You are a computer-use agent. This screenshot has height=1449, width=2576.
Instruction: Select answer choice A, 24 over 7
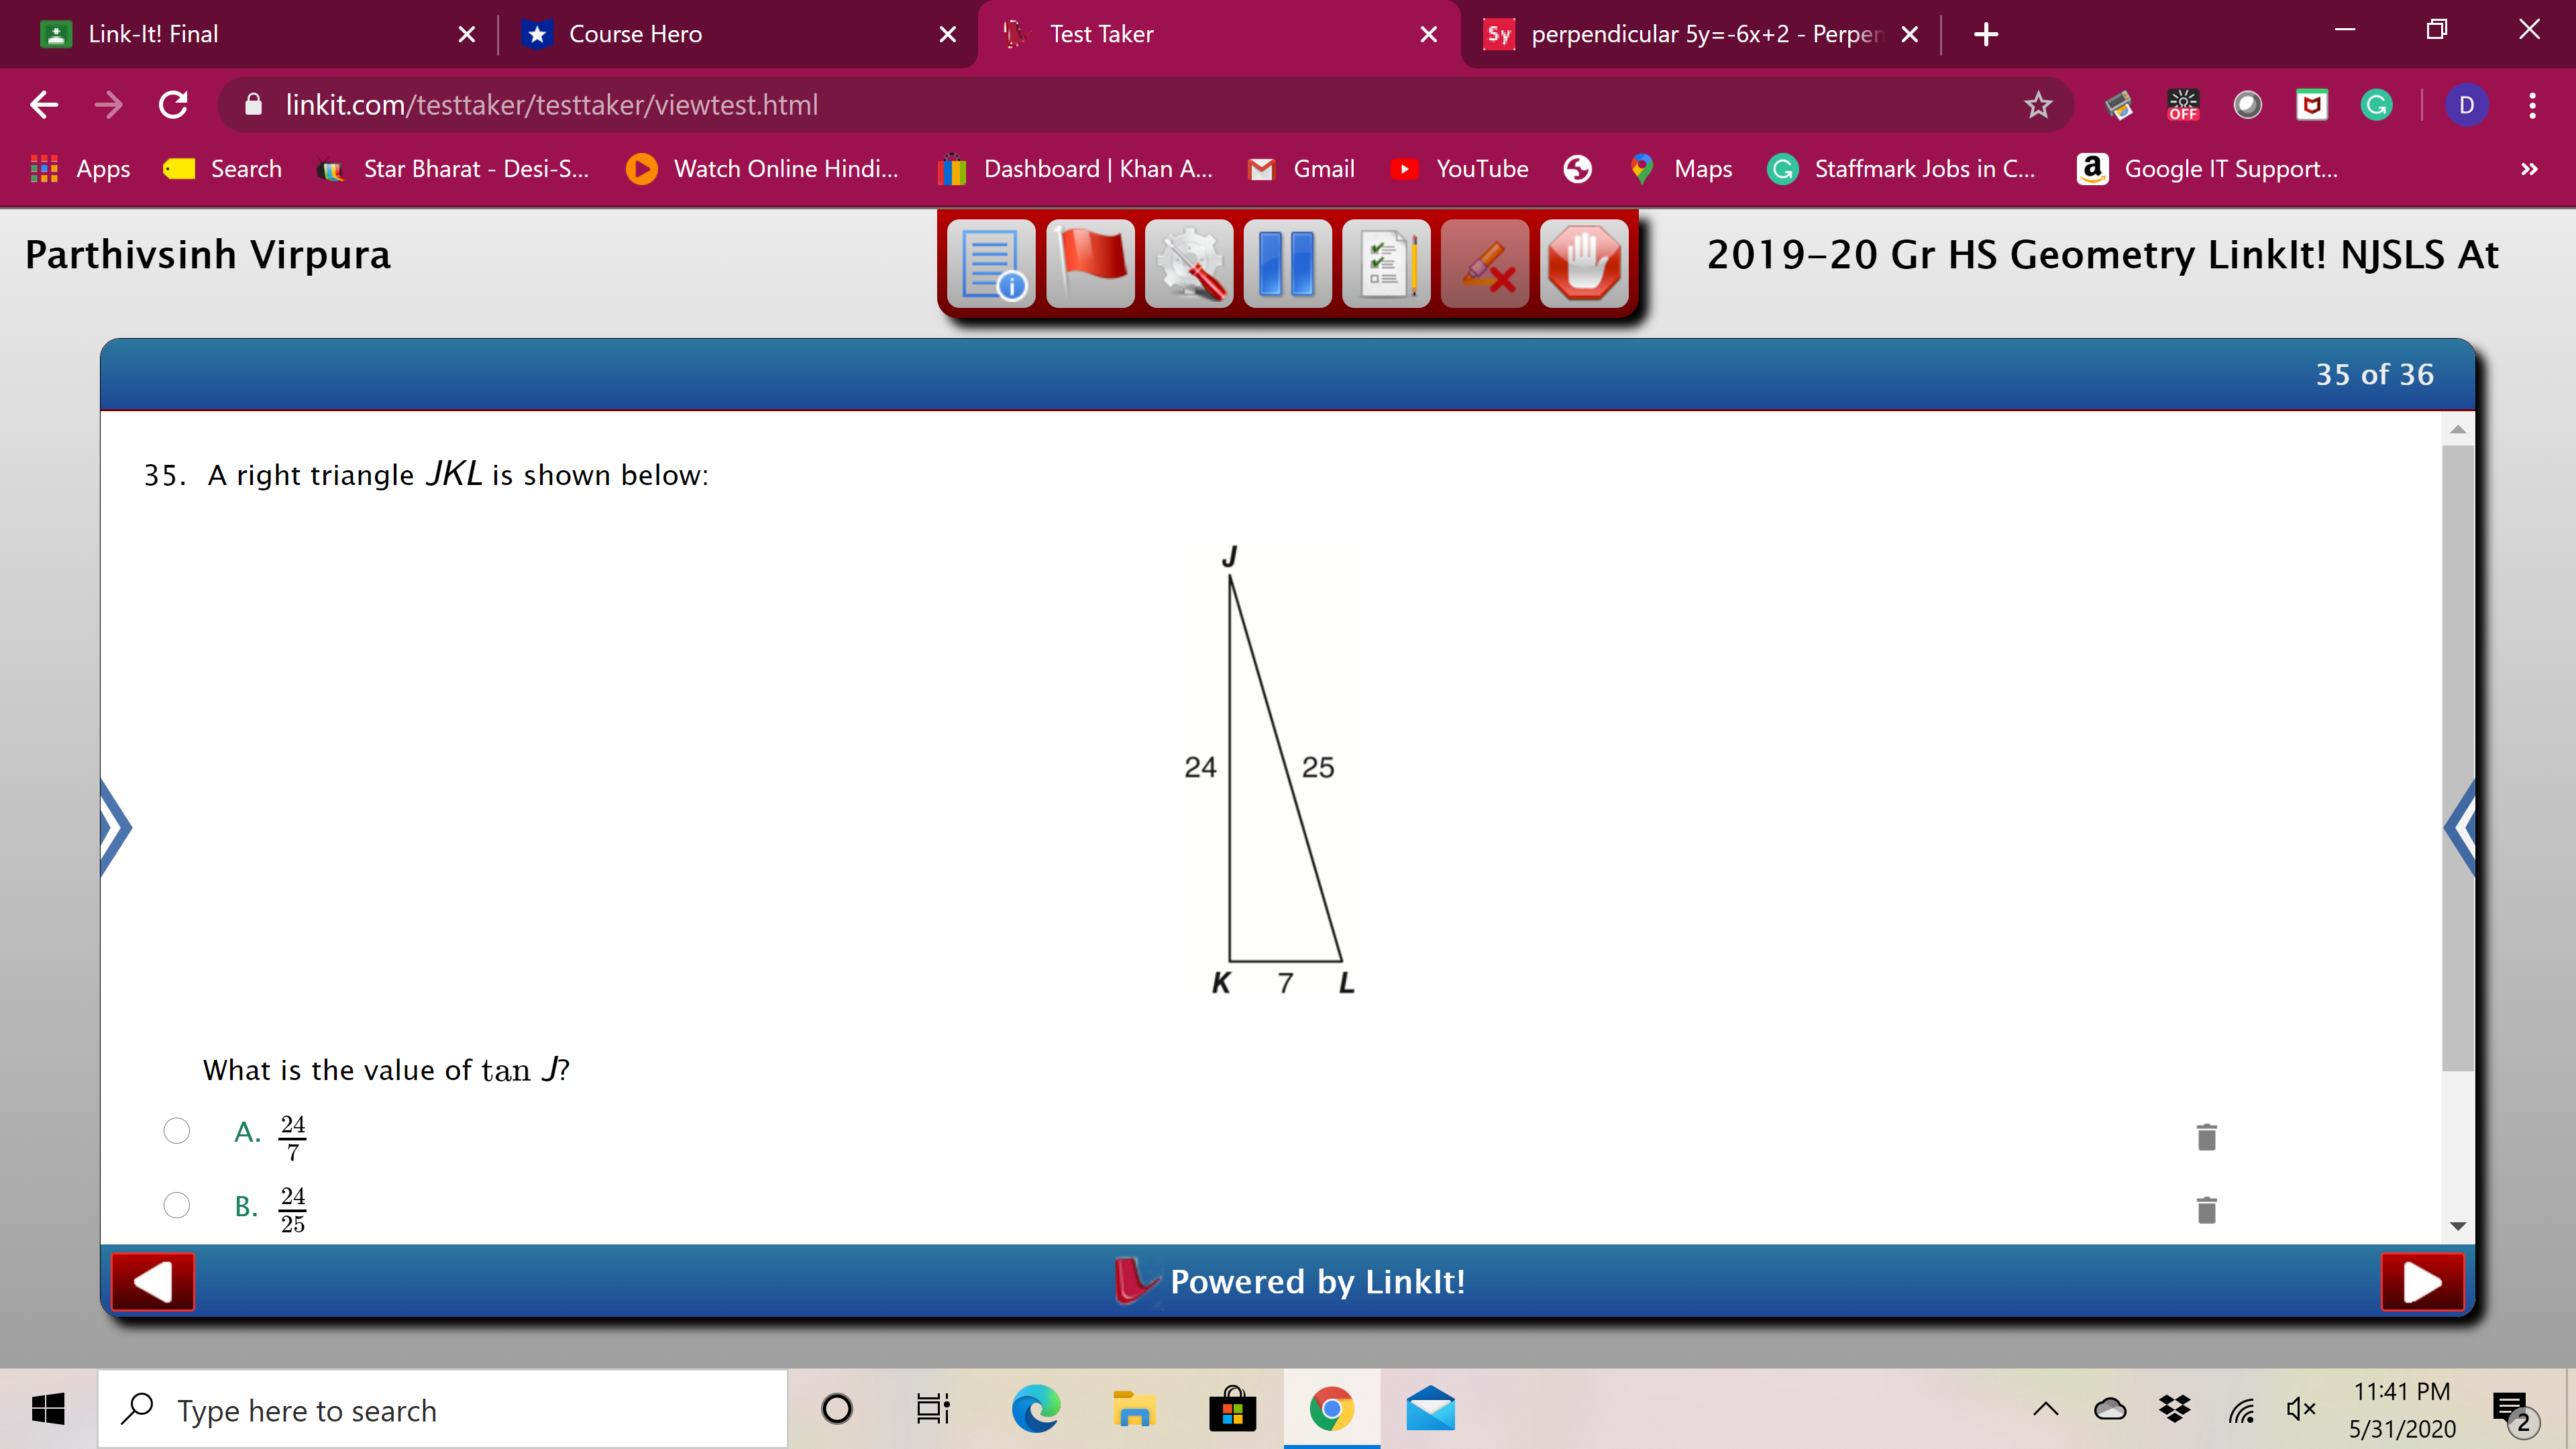[x=176, y=1131]
